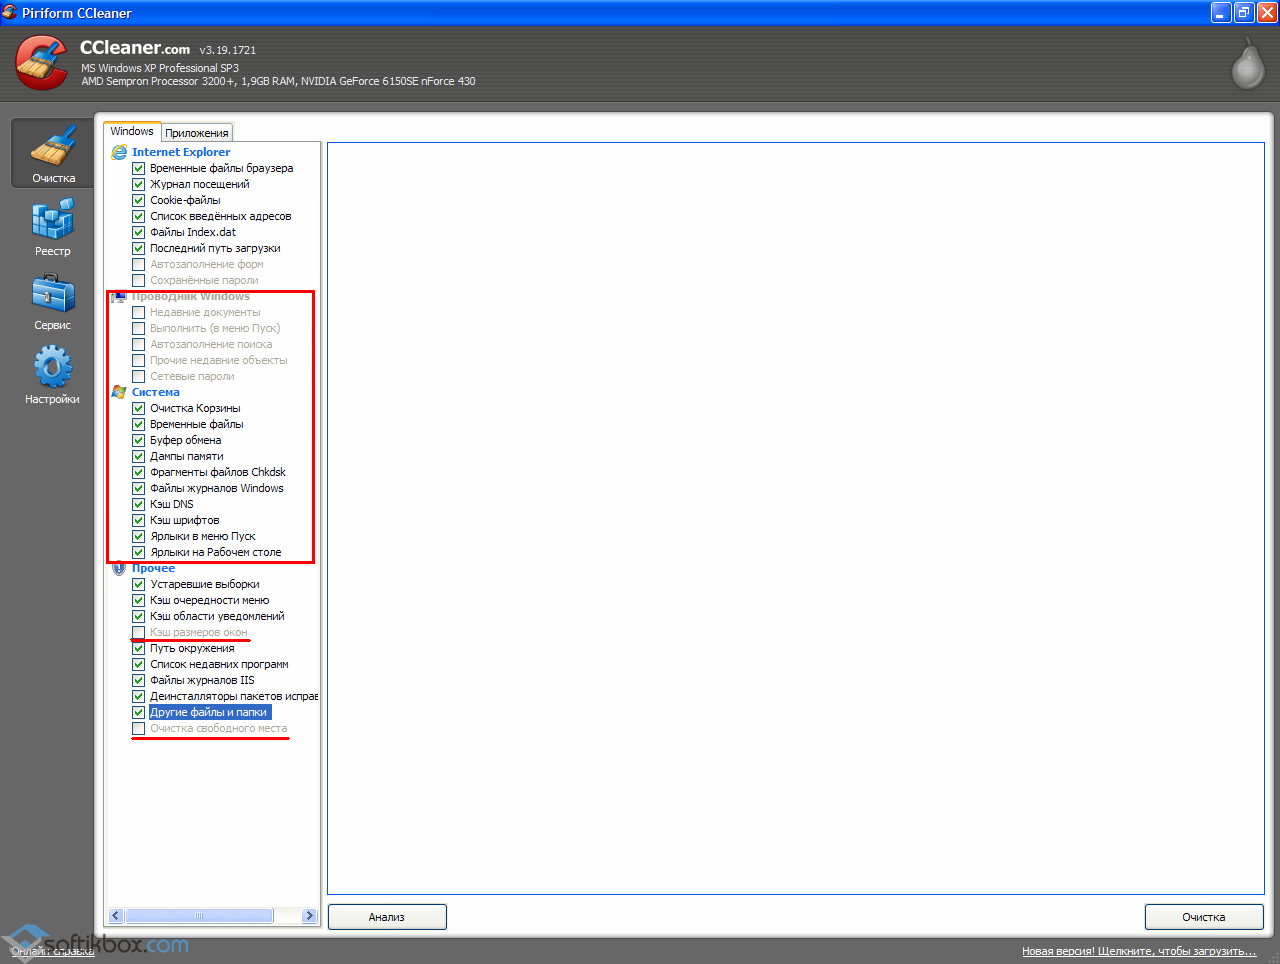Click the Прочее shield category icon
Image resolution: width=1280 pixels, height=964 pixels.
[119, 568]
